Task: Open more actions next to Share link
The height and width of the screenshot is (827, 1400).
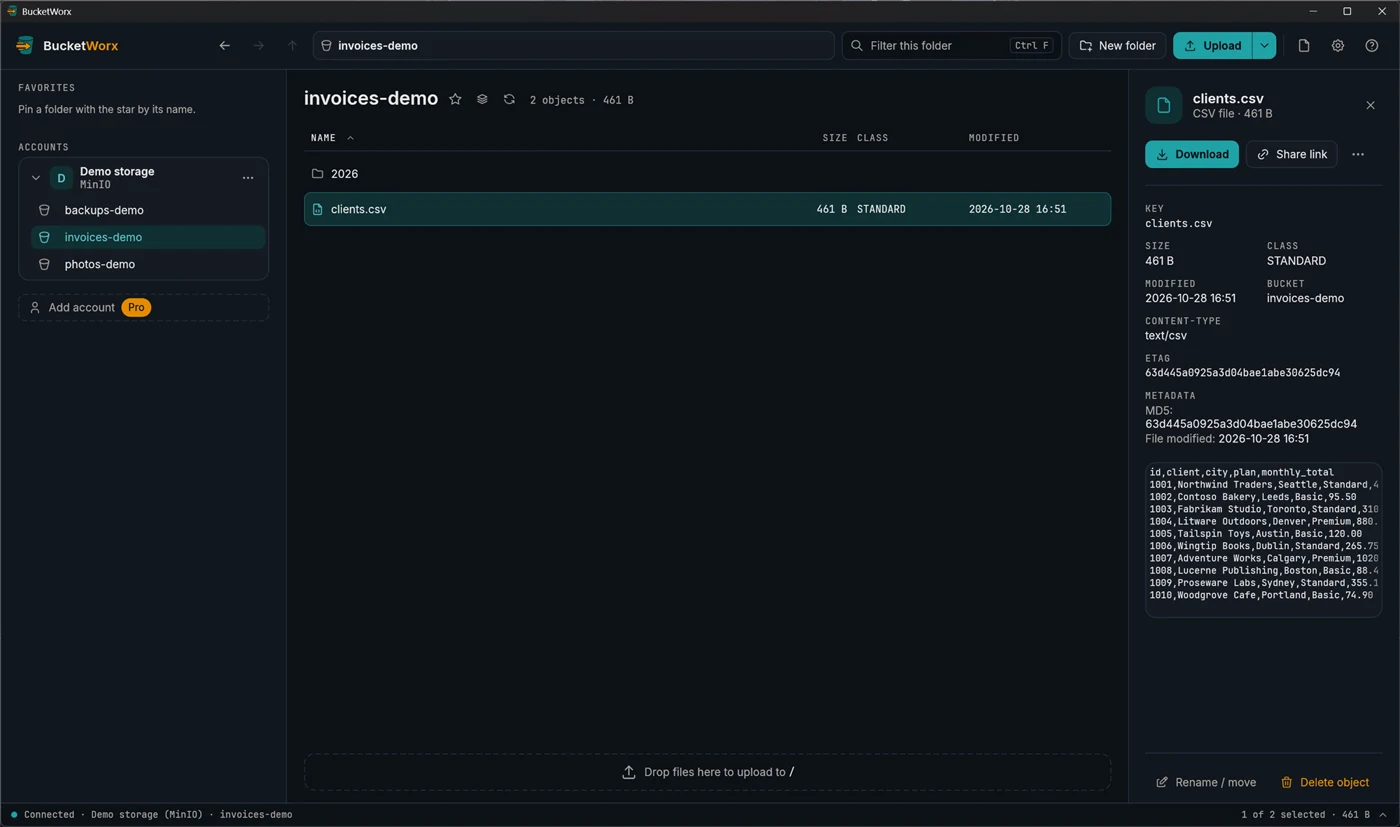Action: pos(1358,154)
